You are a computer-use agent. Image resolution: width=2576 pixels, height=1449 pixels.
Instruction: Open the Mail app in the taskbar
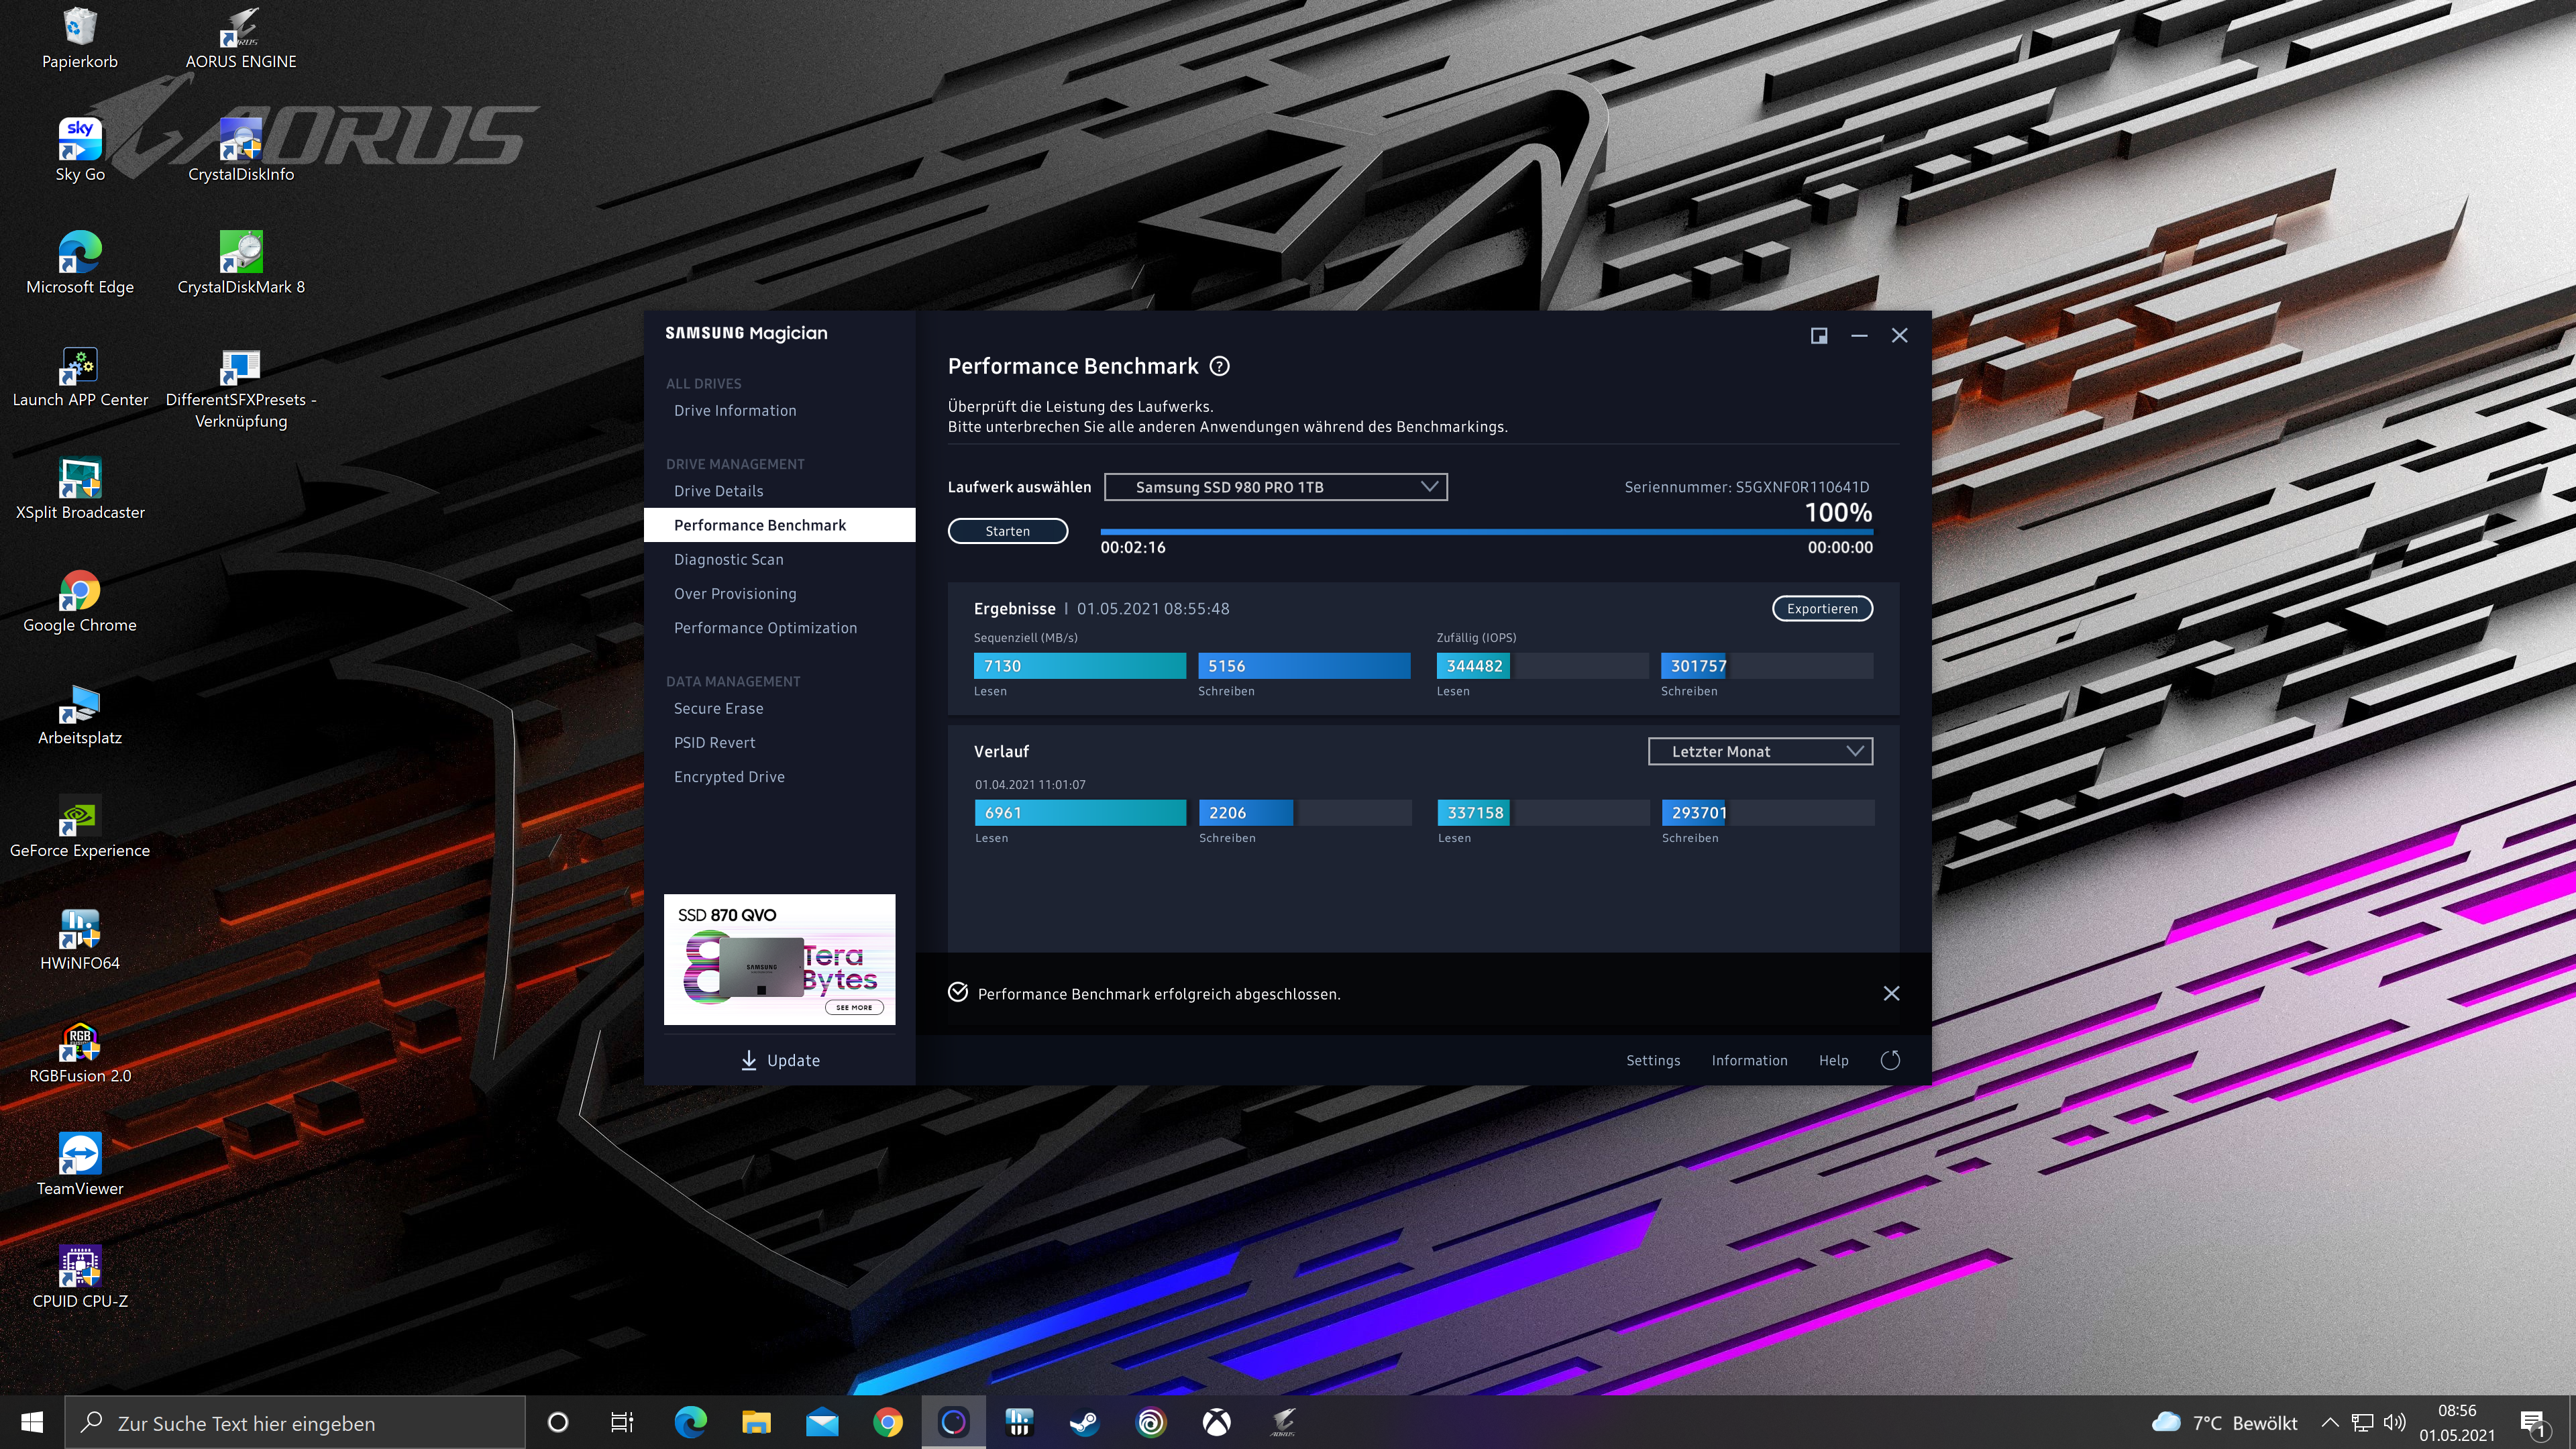(822, 1422)
